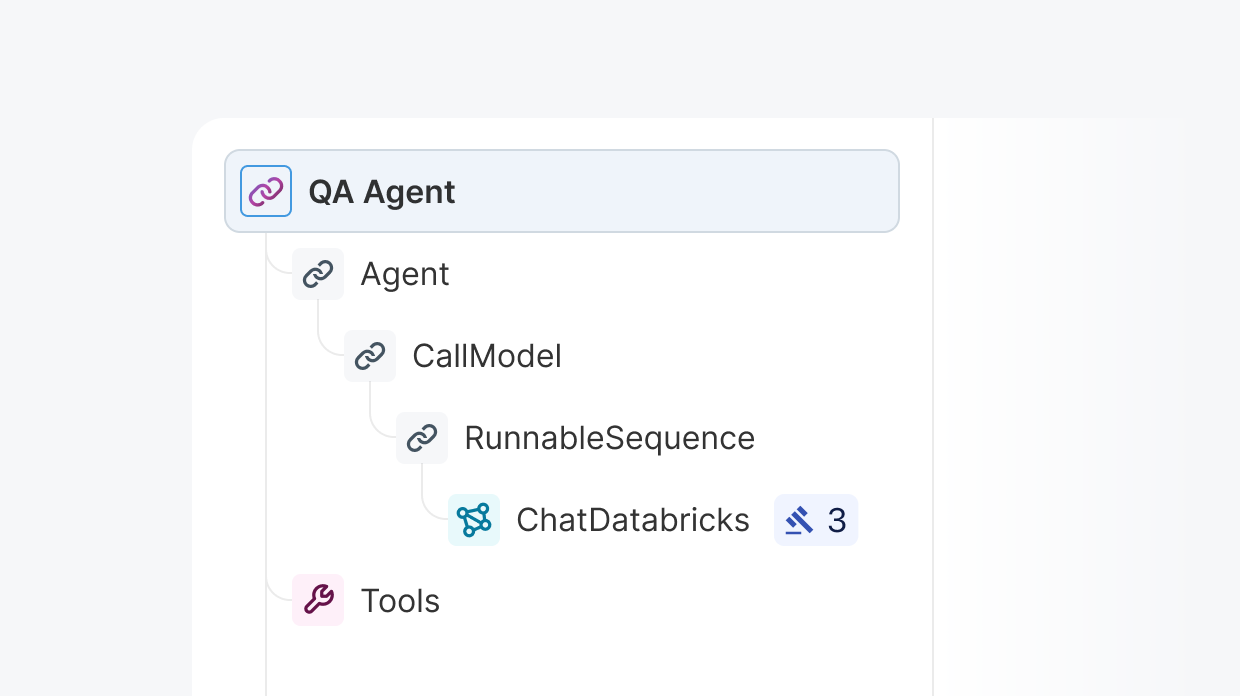Click the vertical divider beside the span tree

point(933,400)
